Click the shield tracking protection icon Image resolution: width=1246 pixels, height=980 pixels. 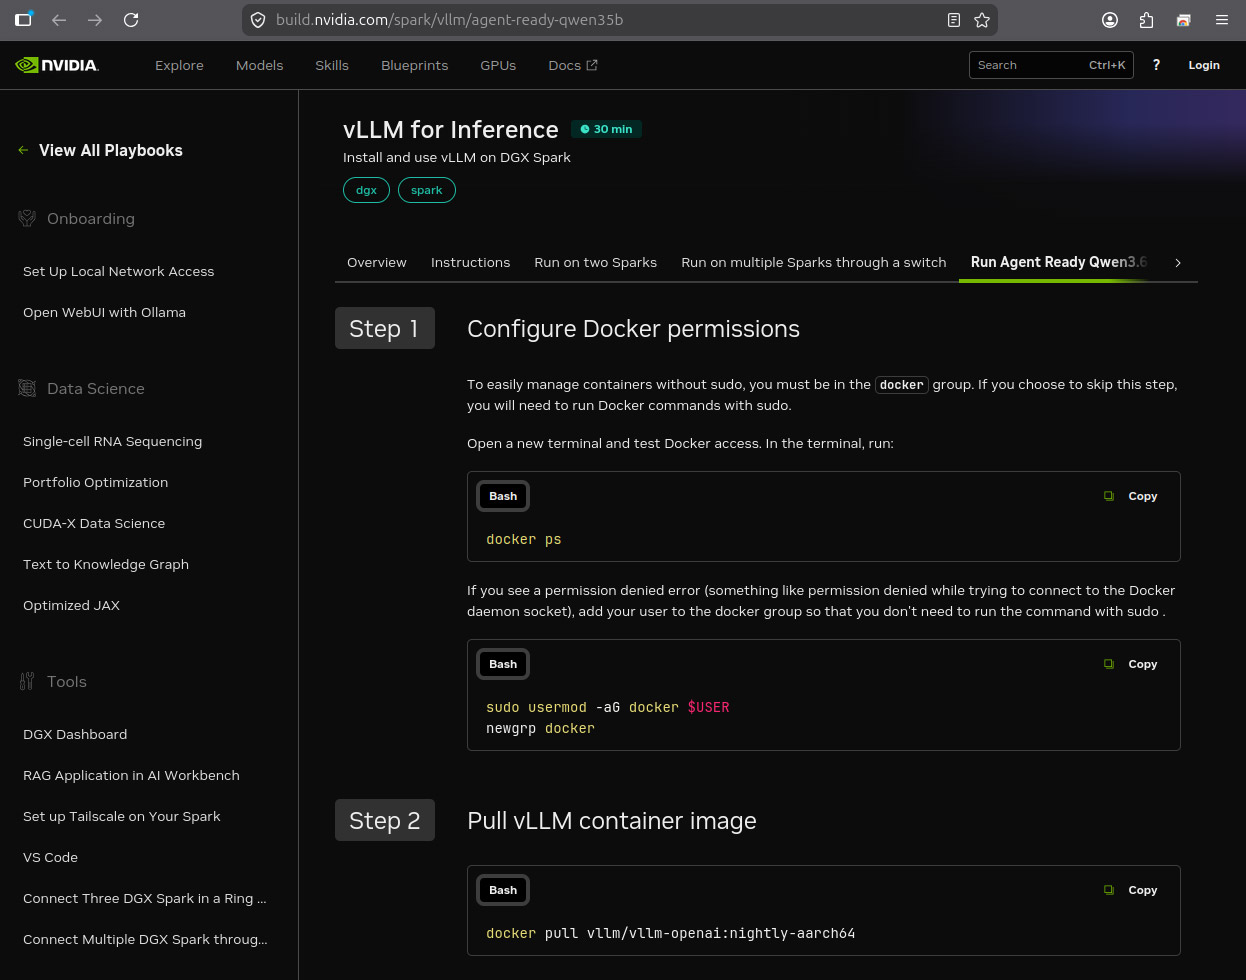pyautogui.click(x=258, y=20)
